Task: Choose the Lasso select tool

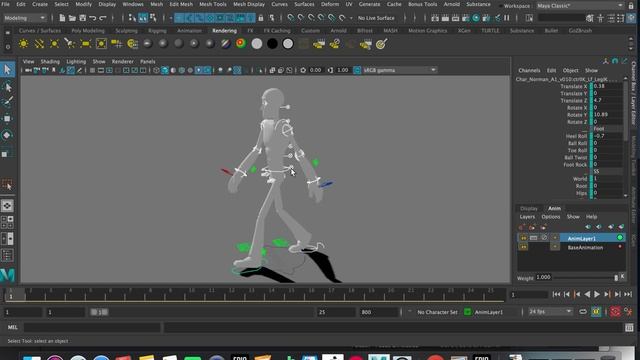Action: (7, 87)
